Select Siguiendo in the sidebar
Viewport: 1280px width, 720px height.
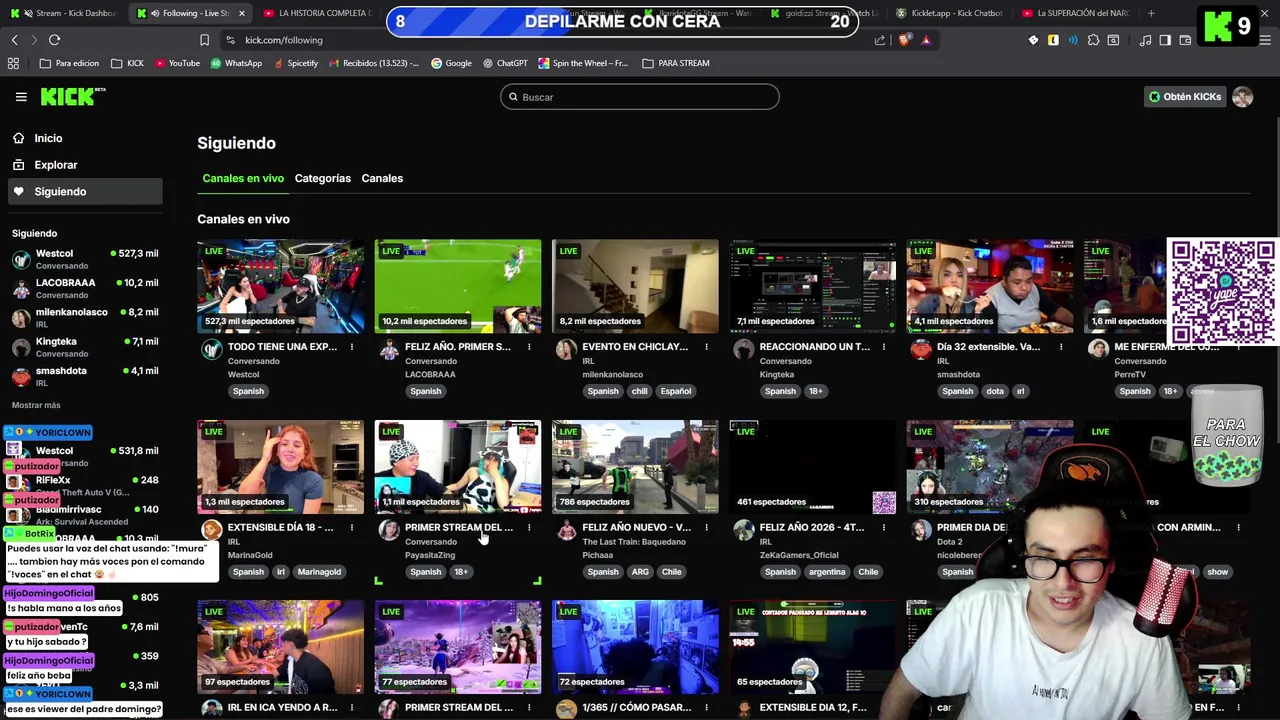[x=85, y=191]
